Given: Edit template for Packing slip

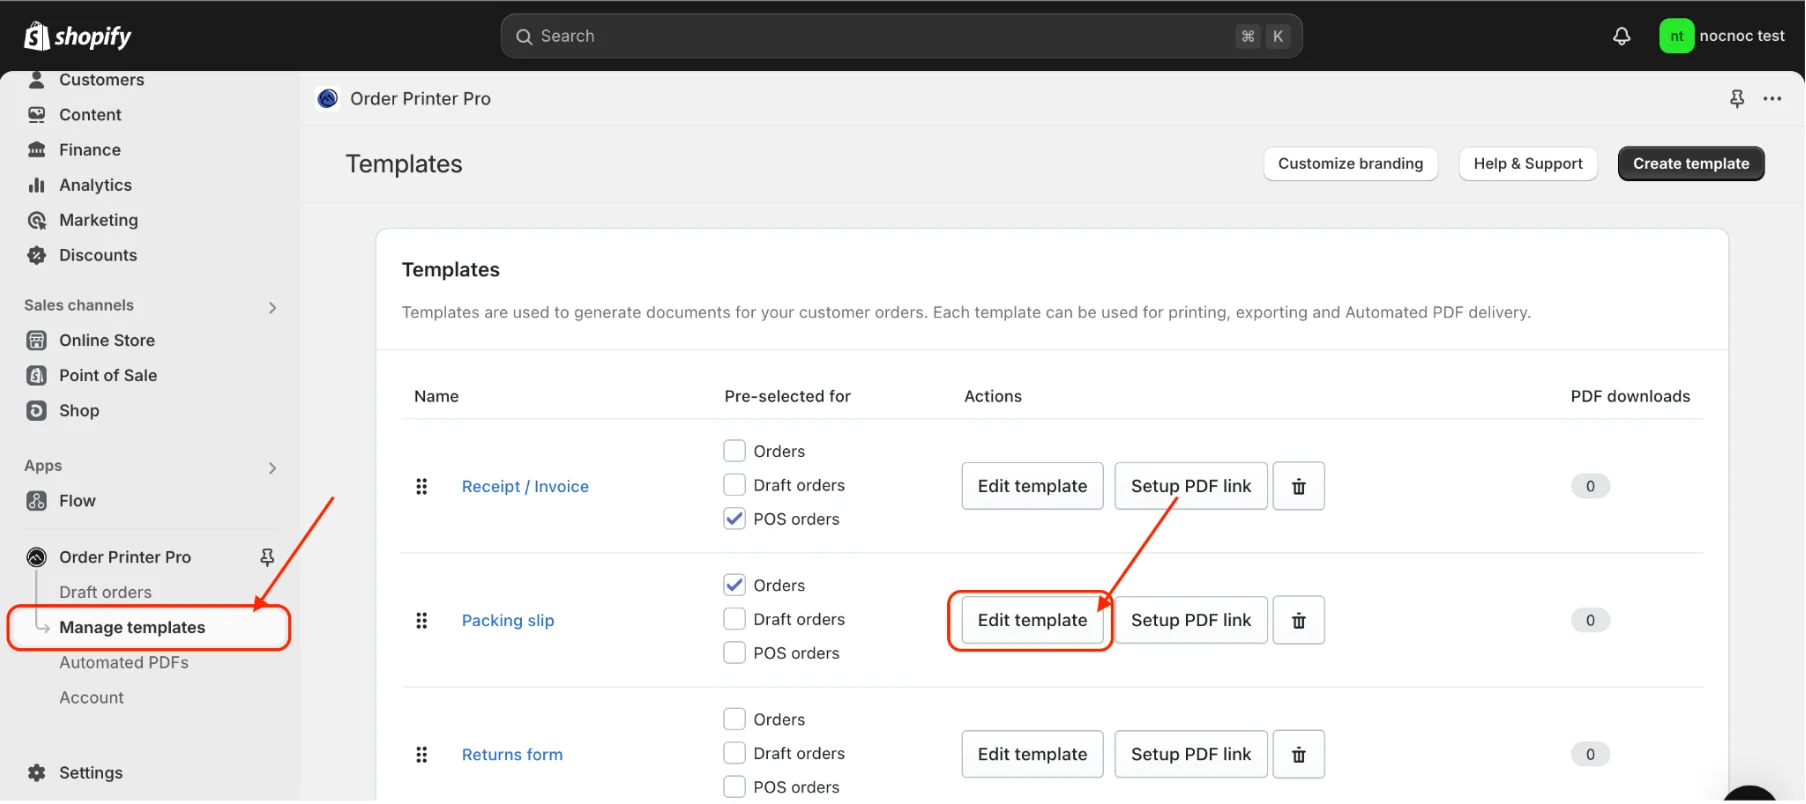Looking at the screenshot, I should point(1032,620).
